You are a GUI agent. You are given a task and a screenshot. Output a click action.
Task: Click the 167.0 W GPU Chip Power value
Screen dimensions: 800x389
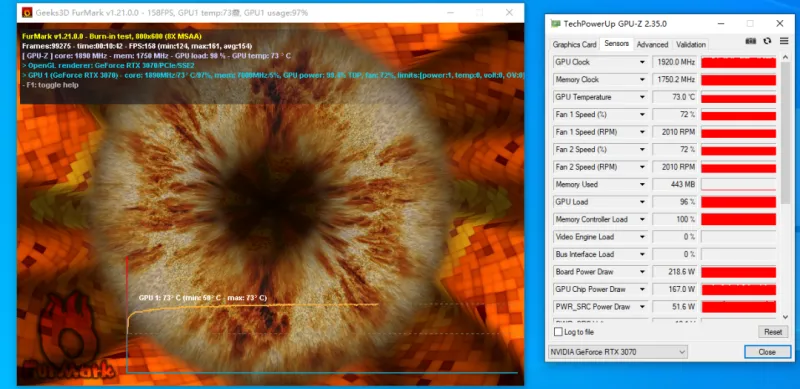click(x=674, y=289)
